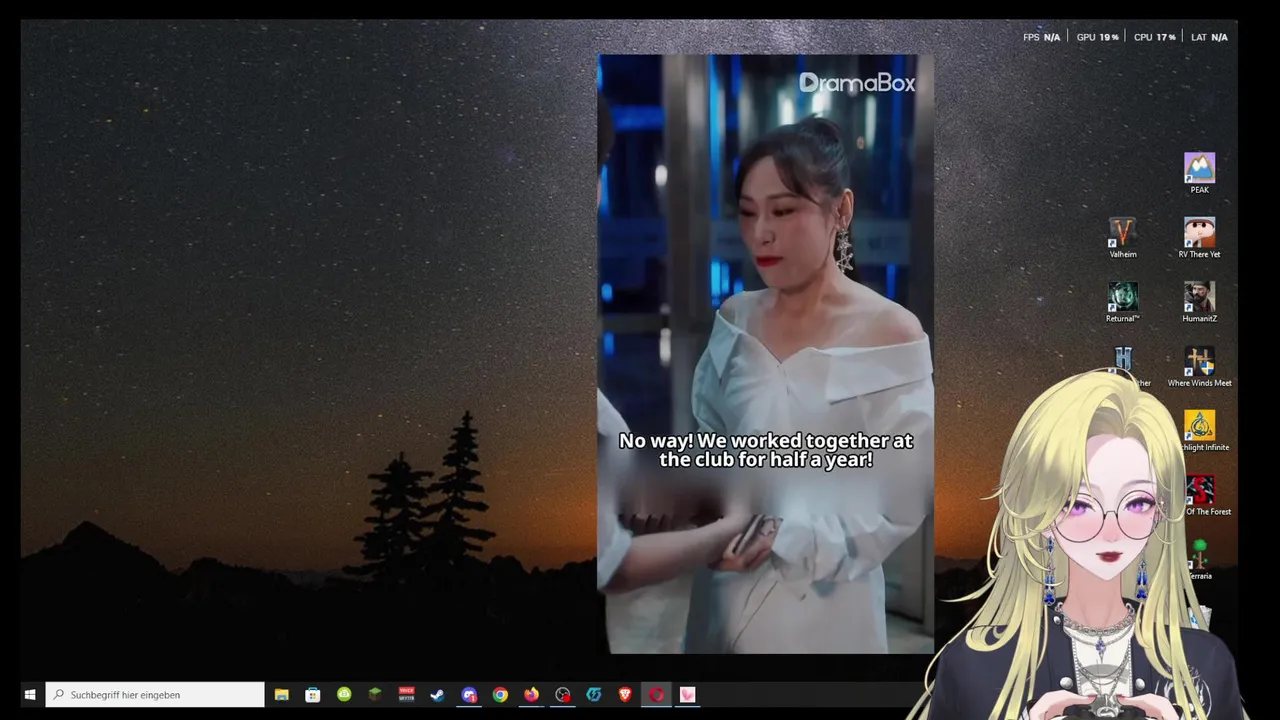Click the 'Suchbegriff hier eingeben' search box

(x=156, y=694)
